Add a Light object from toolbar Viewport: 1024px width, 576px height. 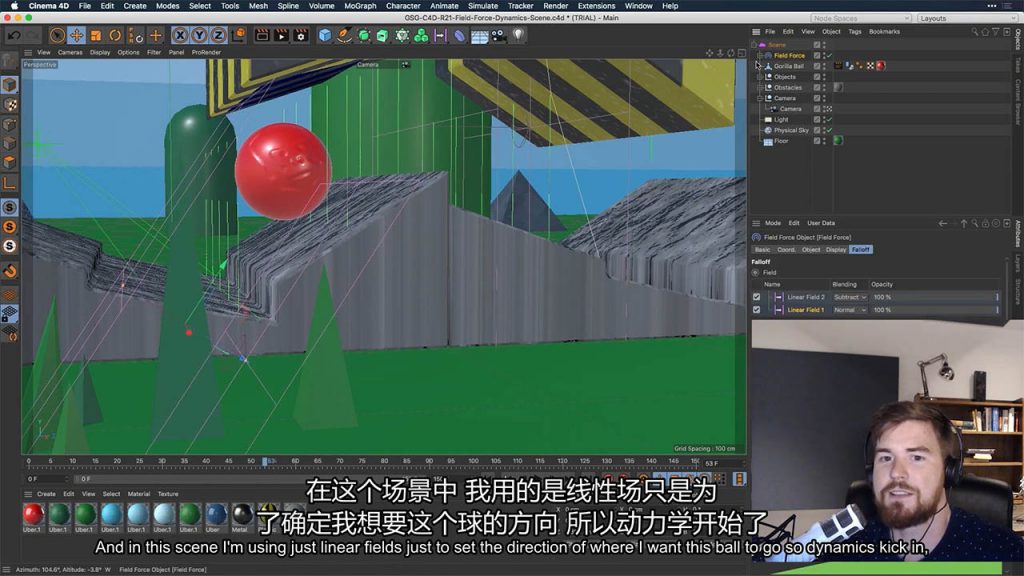pyautogui.click(x=519, y=35)
